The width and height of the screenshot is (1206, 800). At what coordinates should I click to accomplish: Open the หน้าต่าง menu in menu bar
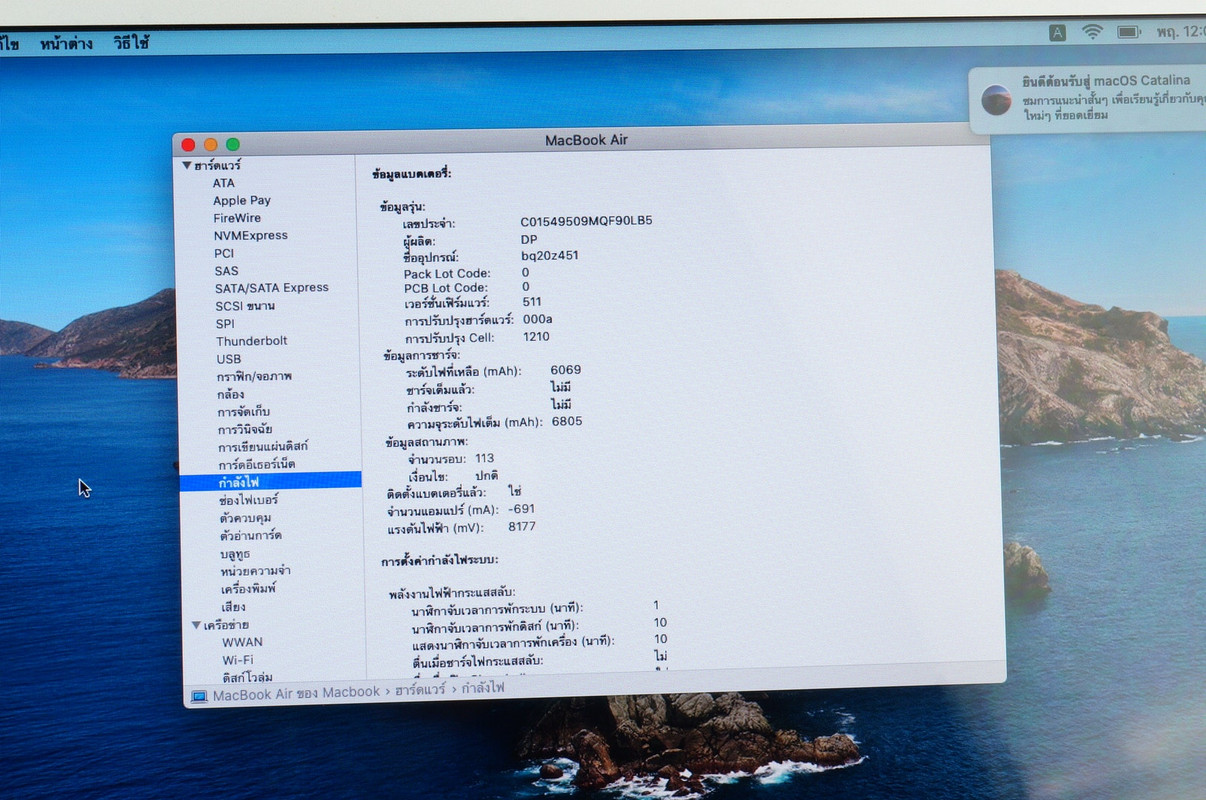pos(66,43)
